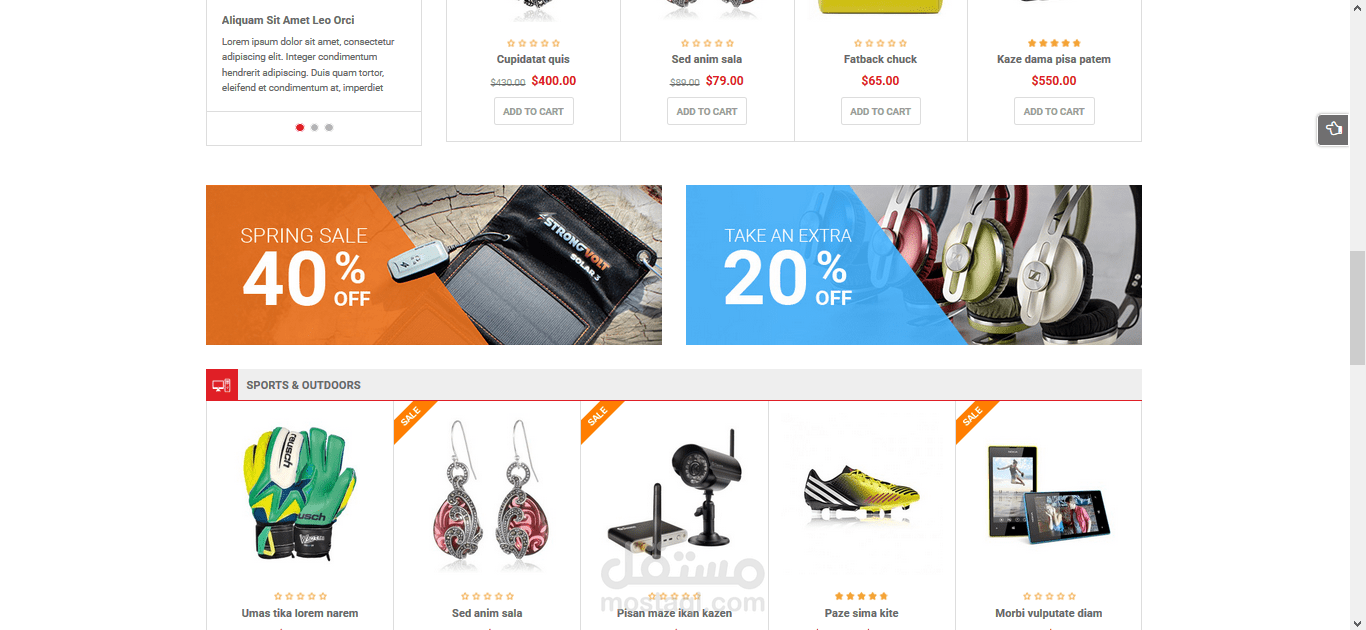
Task: Click the floating hand icon on right edge
Action: [1333, 129]
